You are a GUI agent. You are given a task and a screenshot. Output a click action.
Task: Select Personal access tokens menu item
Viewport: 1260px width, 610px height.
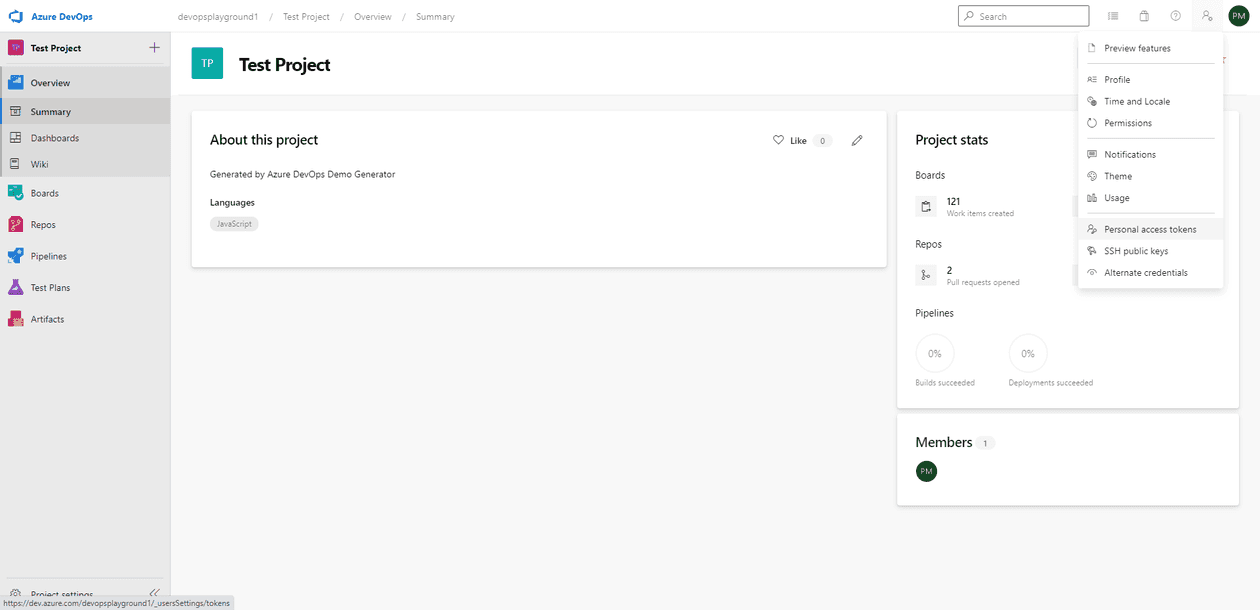point(1150,229)
